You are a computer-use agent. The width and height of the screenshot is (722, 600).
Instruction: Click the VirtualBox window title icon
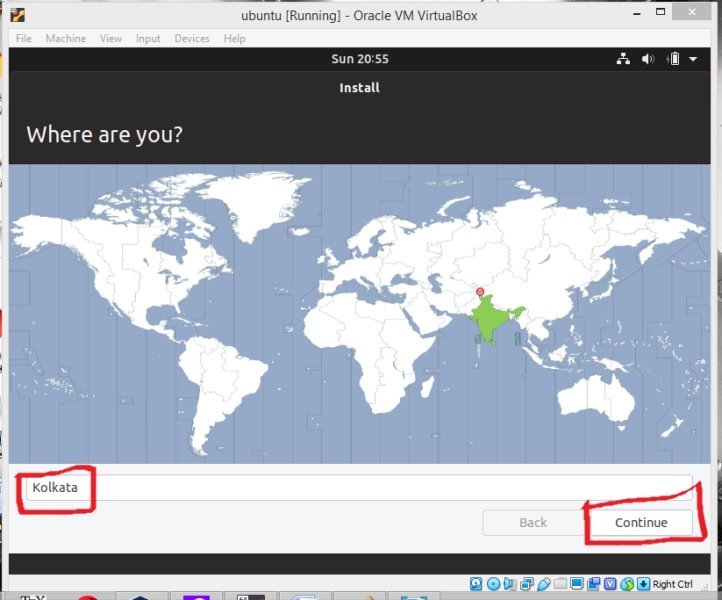tap(17, 15)
